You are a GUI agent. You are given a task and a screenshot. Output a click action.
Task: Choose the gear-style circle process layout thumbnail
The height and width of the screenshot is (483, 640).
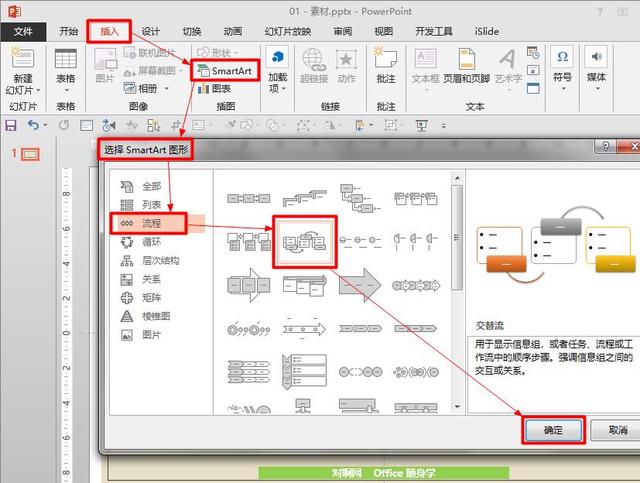pos(249,329)
